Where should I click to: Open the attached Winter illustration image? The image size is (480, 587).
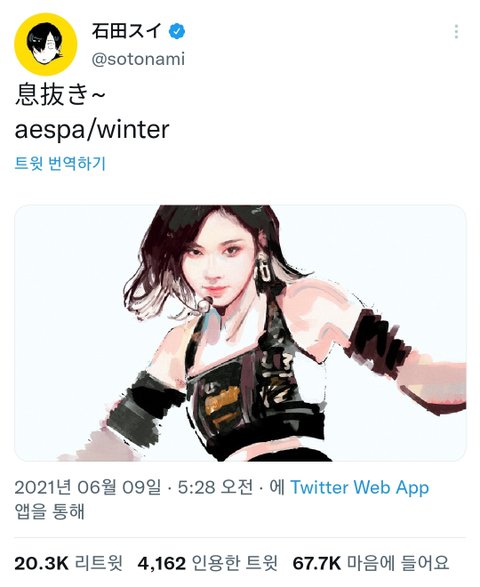pos(240,333)
